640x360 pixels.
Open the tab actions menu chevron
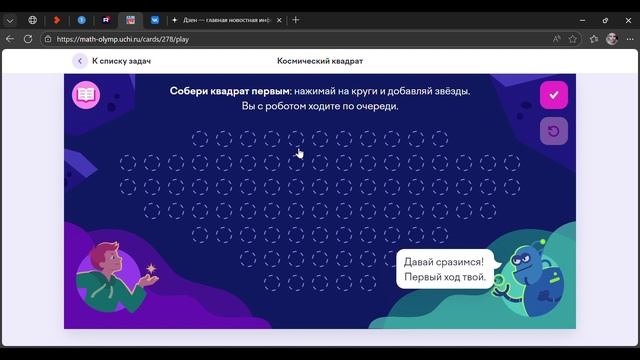pyautogui.click(x=10, y=20)
